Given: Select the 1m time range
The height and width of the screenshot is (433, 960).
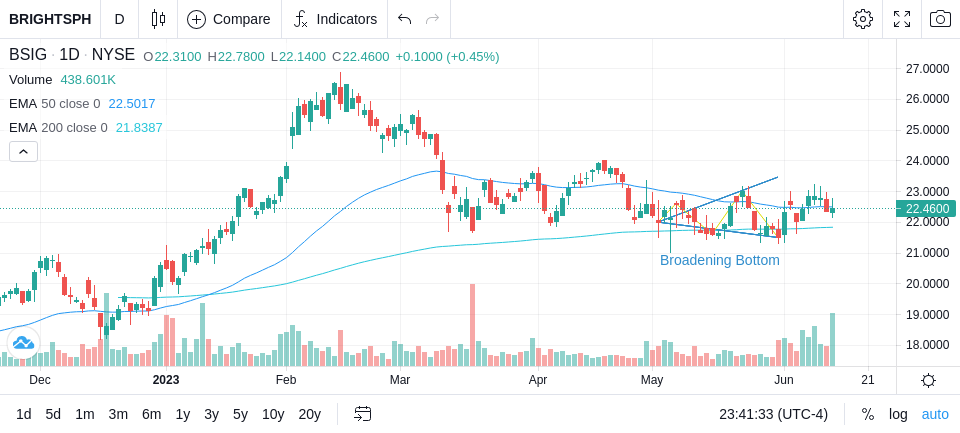Looking at the screenshot, I should [84, 415].
